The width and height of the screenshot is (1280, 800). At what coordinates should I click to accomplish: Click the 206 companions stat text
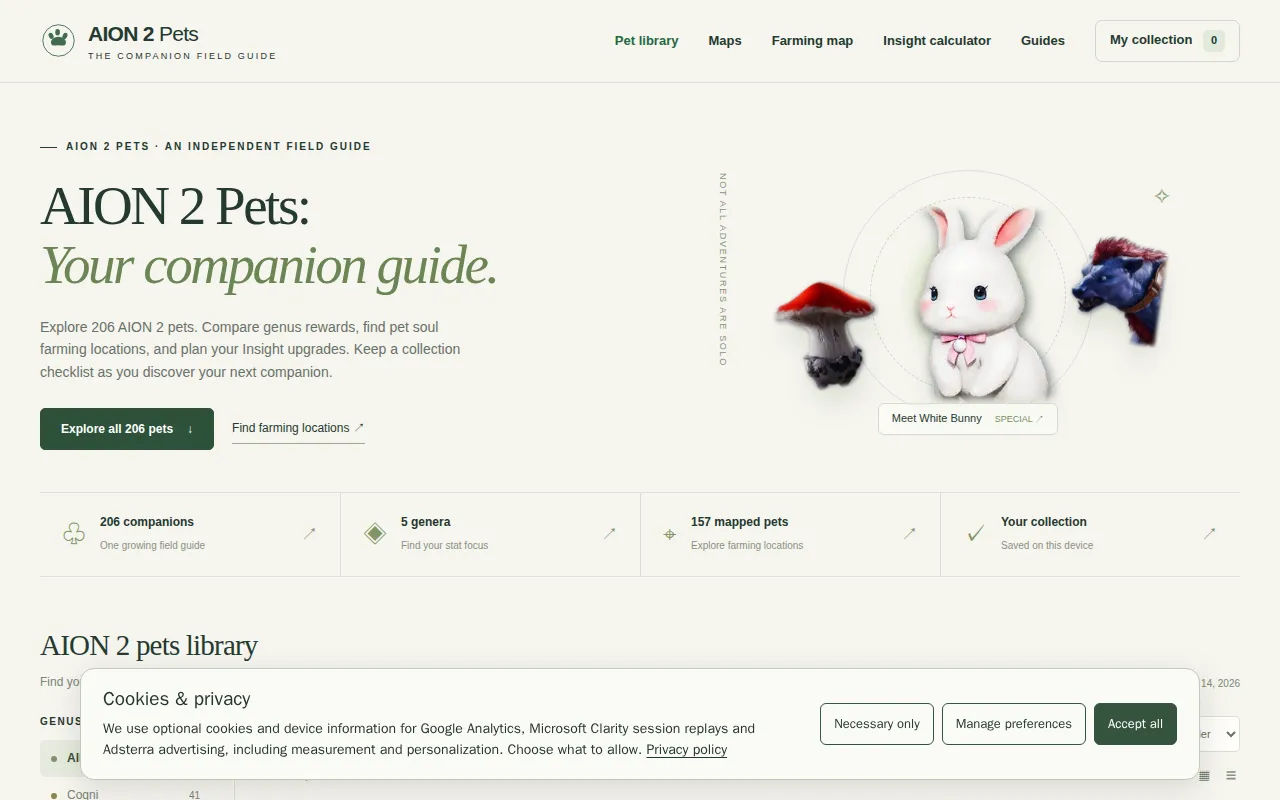click(x=147, y=522)
